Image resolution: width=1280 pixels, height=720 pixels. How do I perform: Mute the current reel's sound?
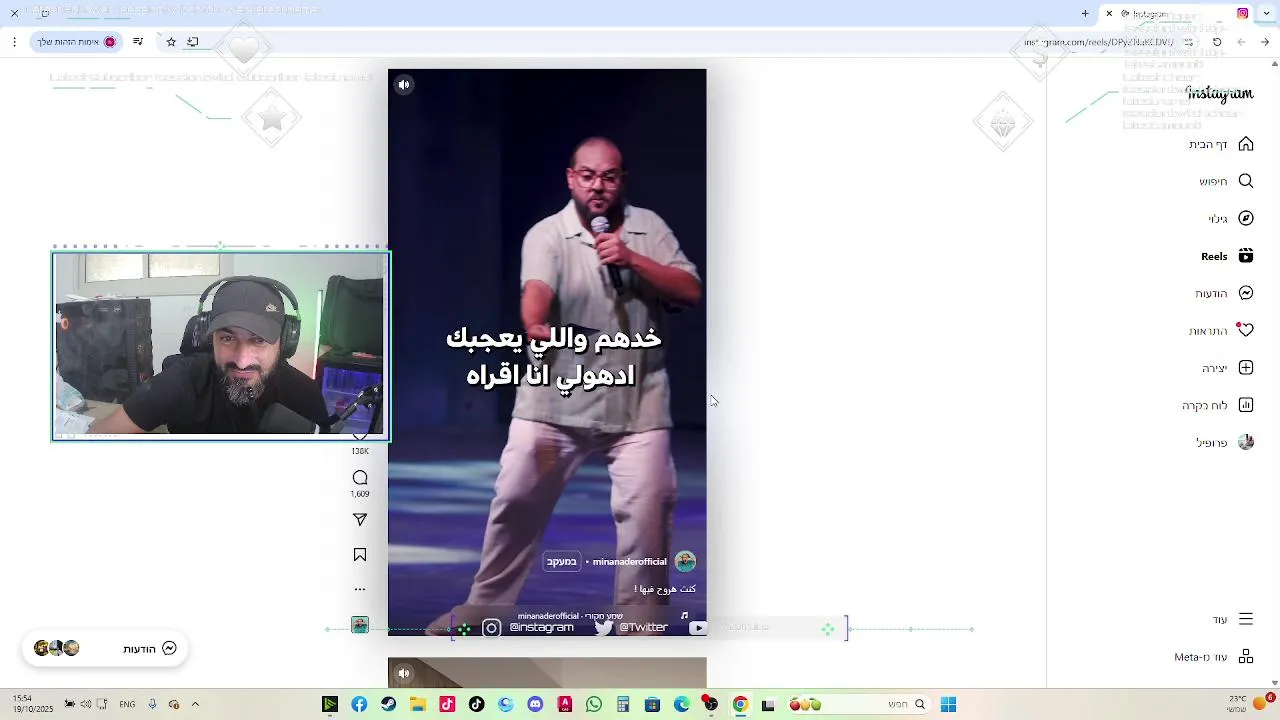point(404,85)
